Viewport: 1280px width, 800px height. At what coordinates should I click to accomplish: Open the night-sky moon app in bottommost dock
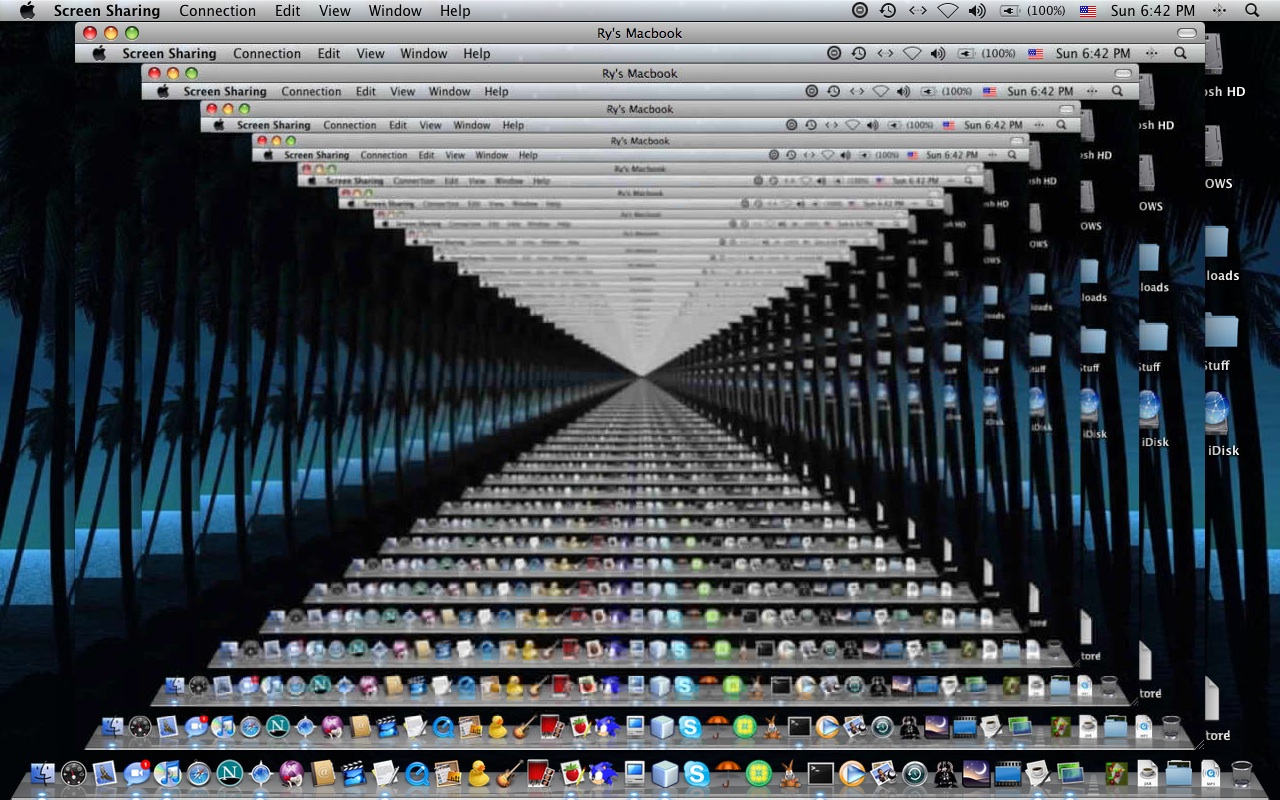point(977,773)
